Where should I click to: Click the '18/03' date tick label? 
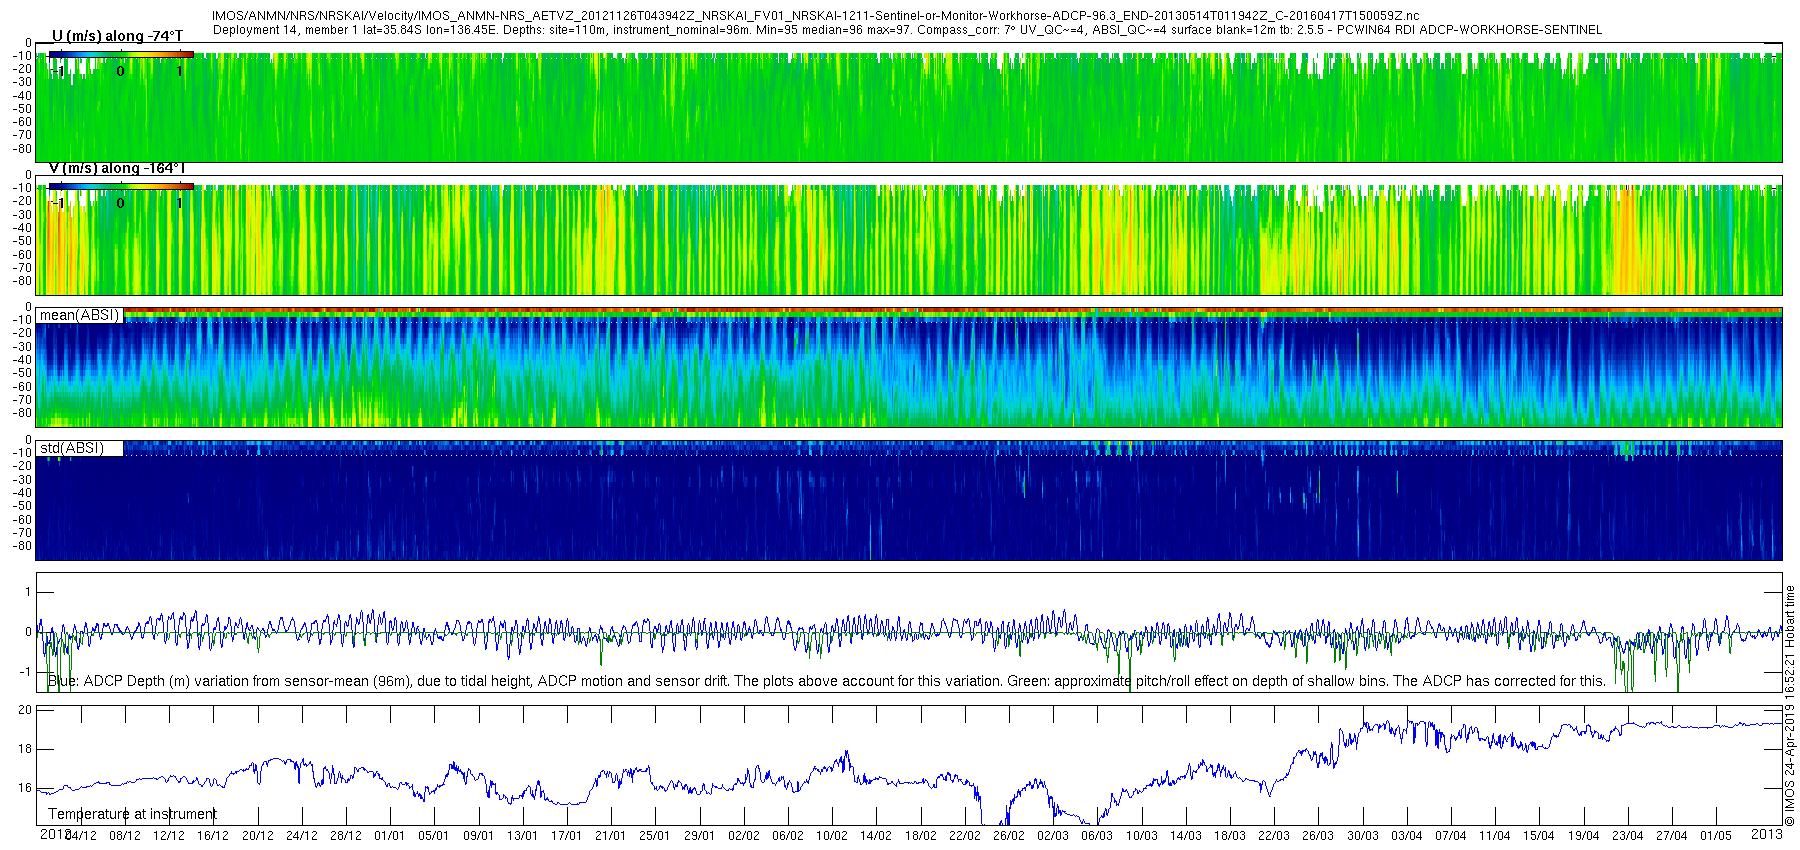click(1229, 836)
